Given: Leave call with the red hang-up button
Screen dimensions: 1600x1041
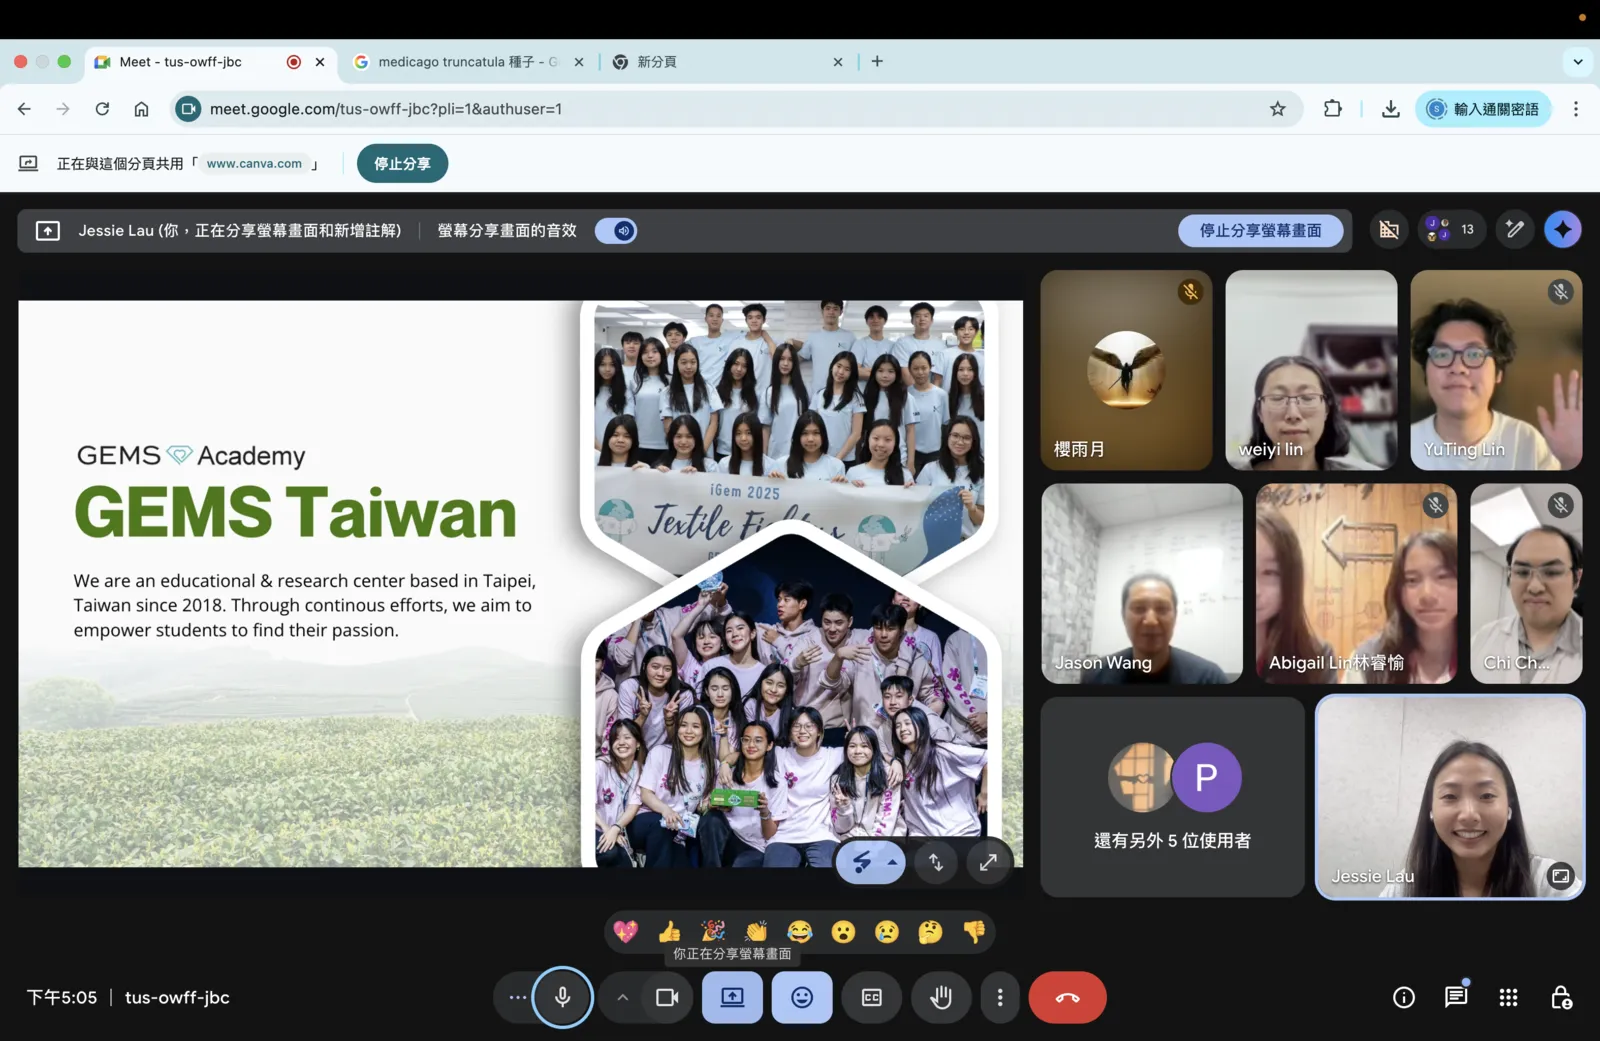Looking at the screenshot, I should (1067, 997).
